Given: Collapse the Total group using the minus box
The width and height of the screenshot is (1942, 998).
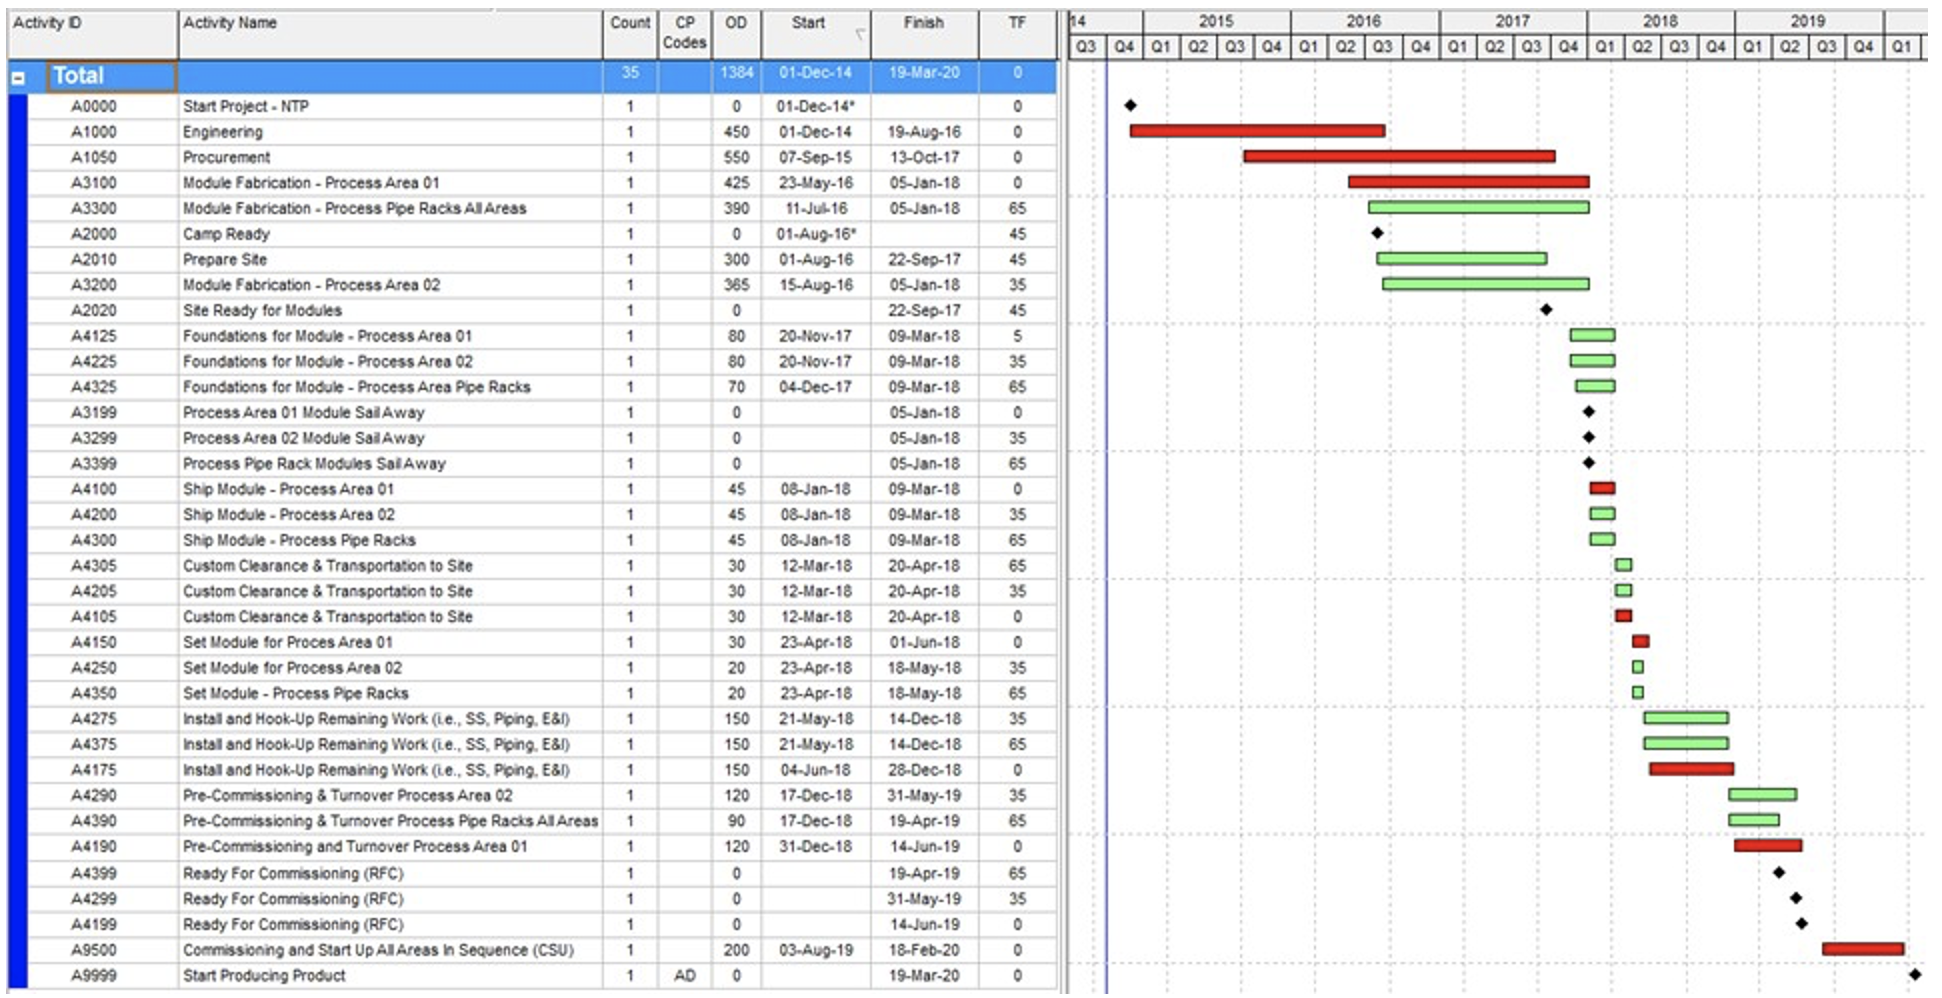Looking at the screenshot, I should click(x=20, y=75).
